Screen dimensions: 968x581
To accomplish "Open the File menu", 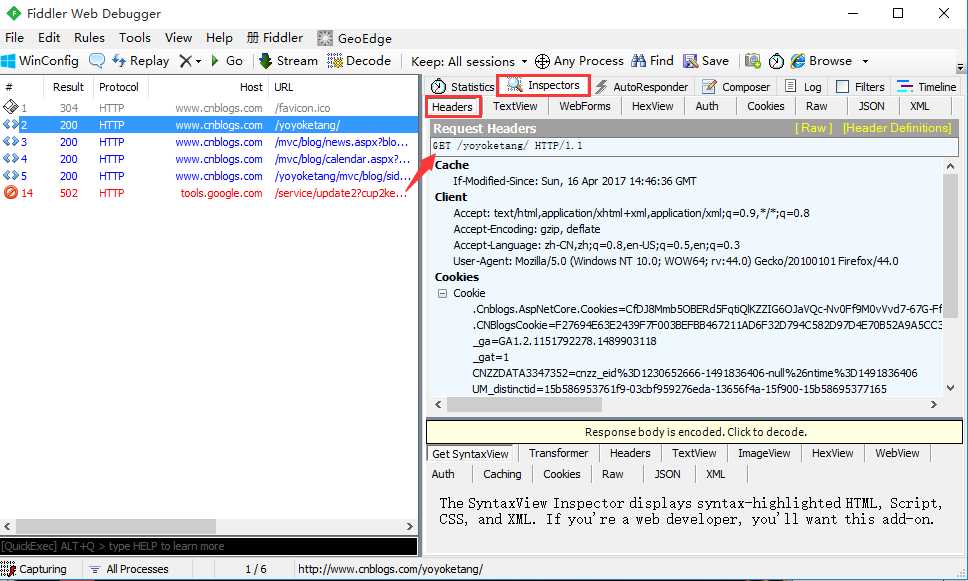I will 14,38.
